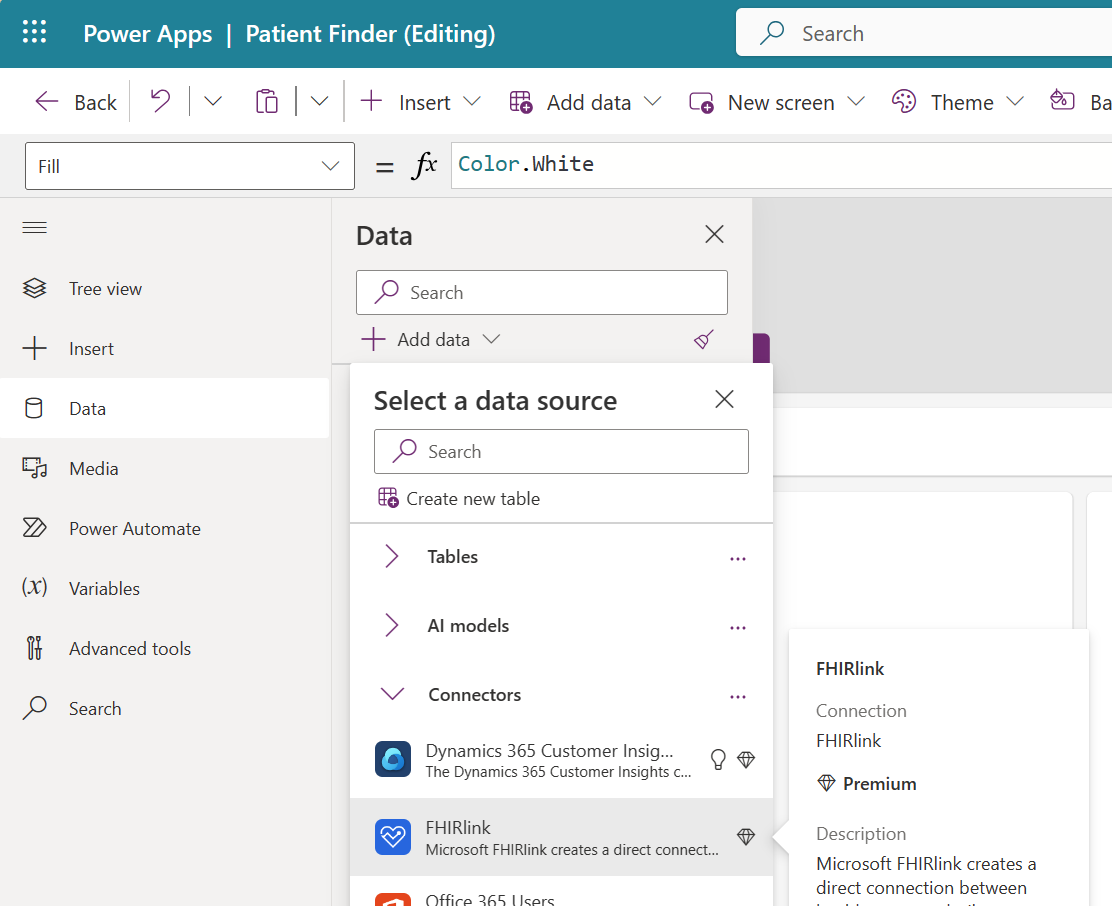Click Create new table
The width and height of the screenshot is (1112, 906).
point(459,498)
